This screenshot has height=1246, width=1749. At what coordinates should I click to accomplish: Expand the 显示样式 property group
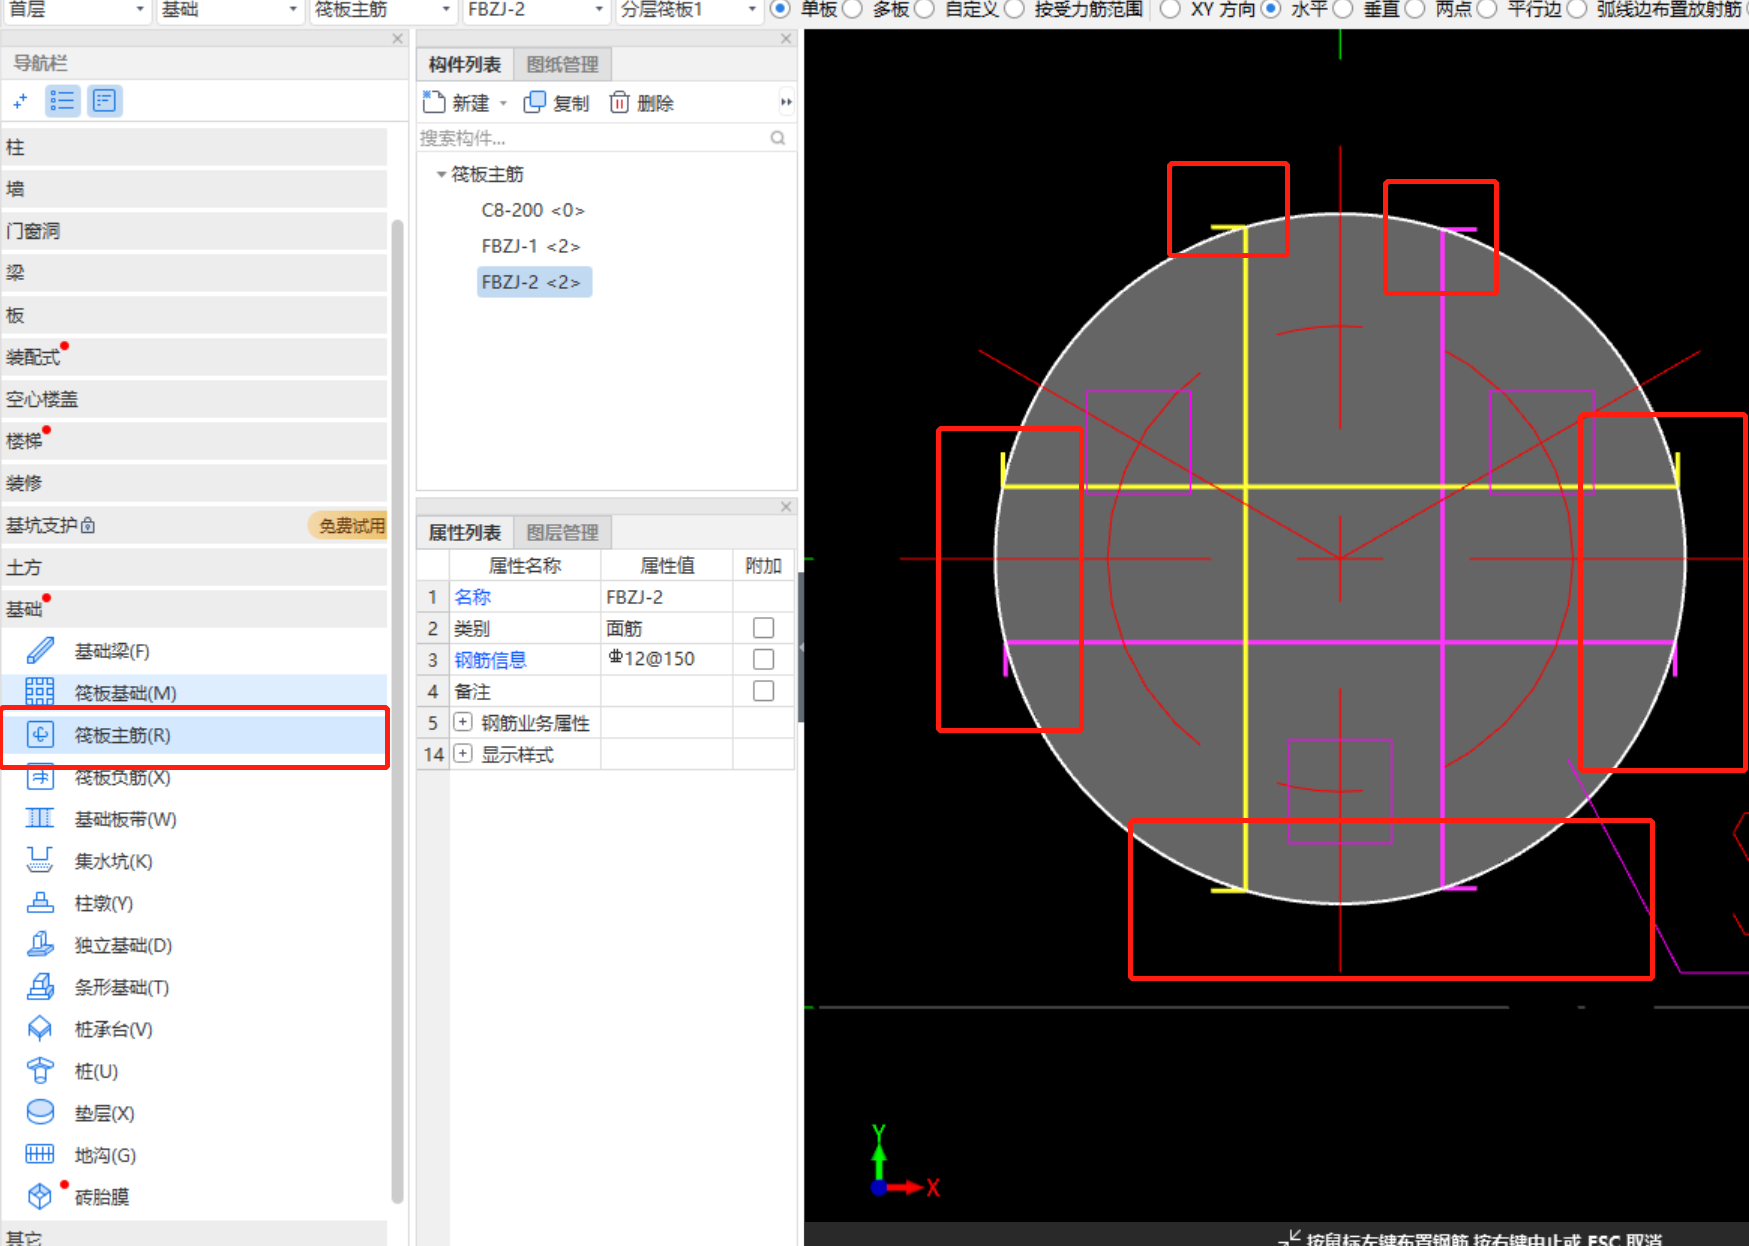463,754
